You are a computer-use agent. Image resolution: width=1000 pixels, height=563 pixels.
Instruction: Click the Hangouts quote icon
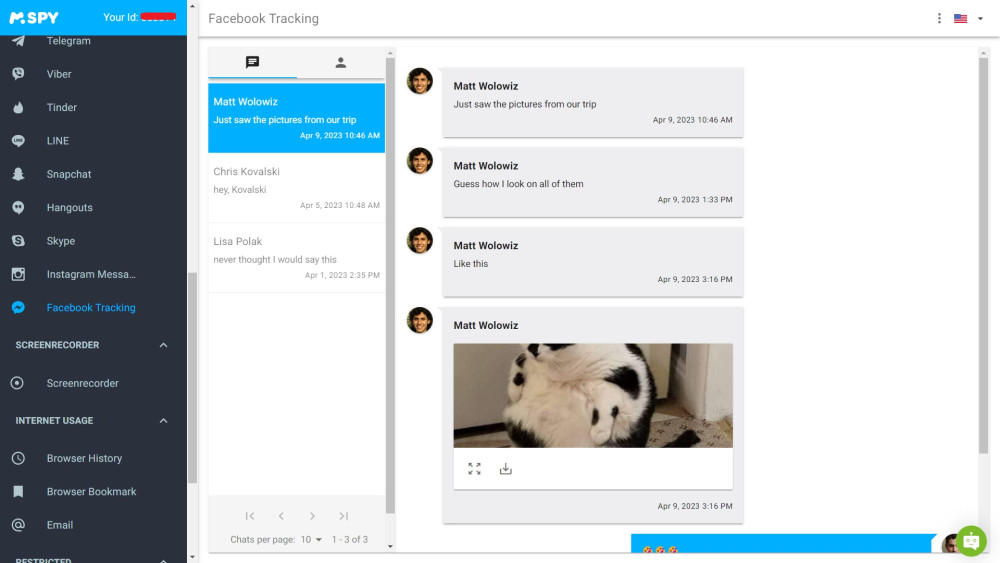[18, 207]
